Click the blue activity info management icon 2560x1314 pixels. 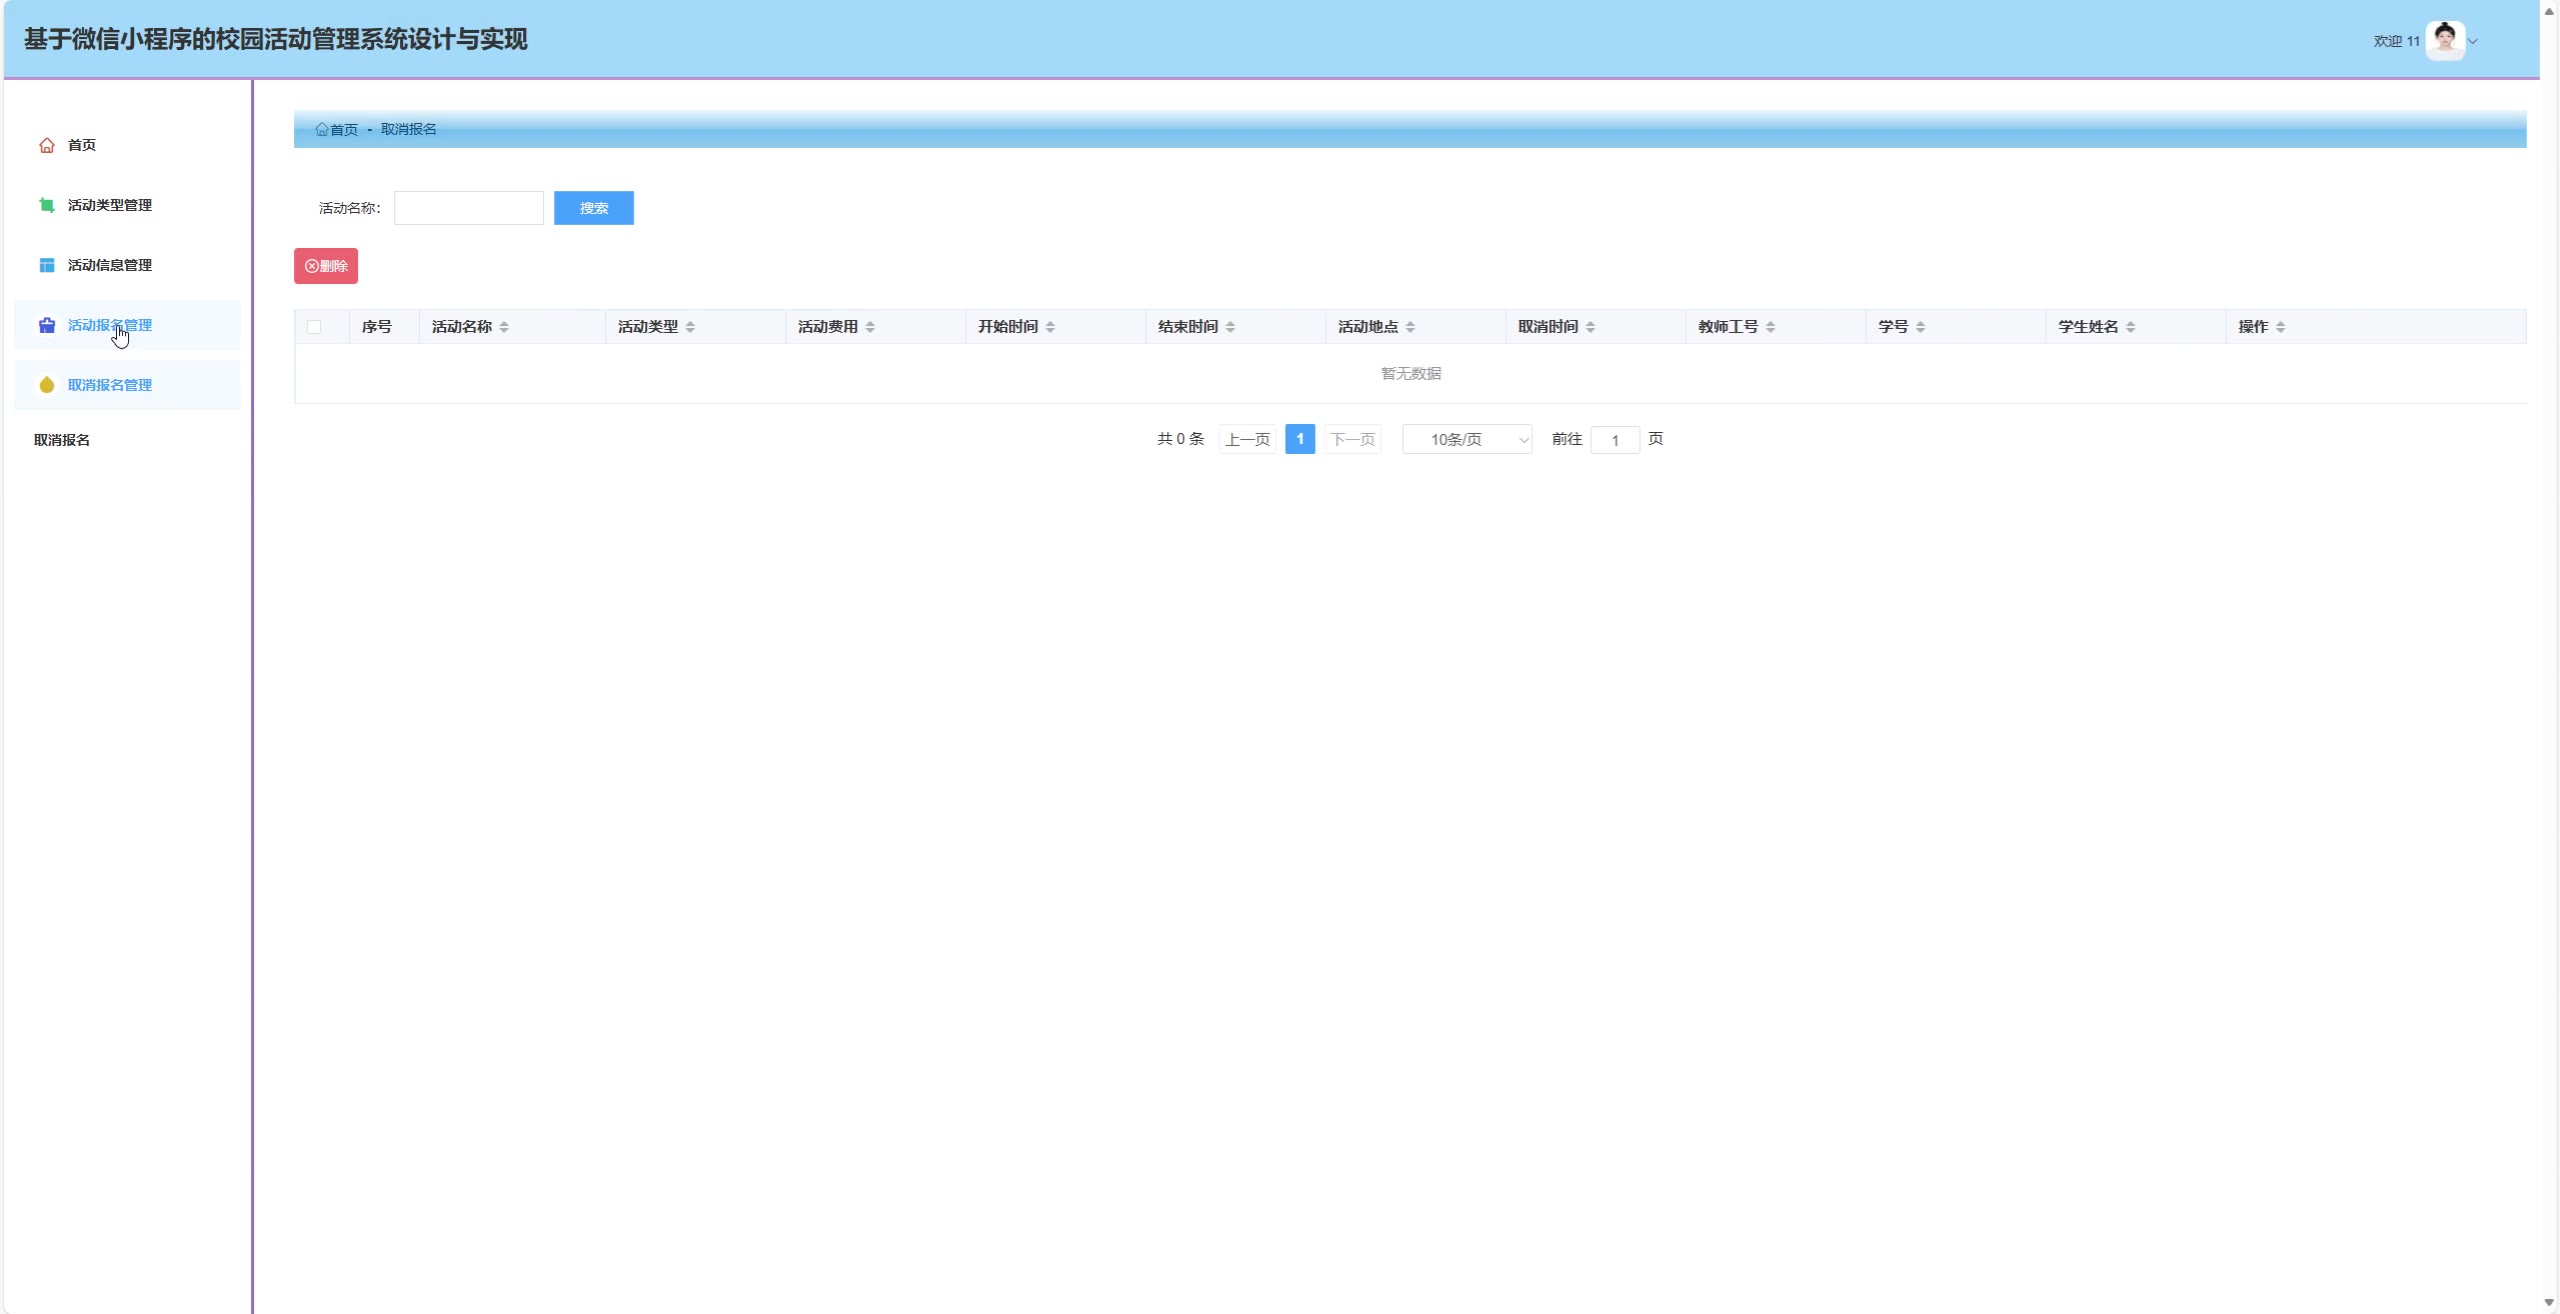coord(46,265)
